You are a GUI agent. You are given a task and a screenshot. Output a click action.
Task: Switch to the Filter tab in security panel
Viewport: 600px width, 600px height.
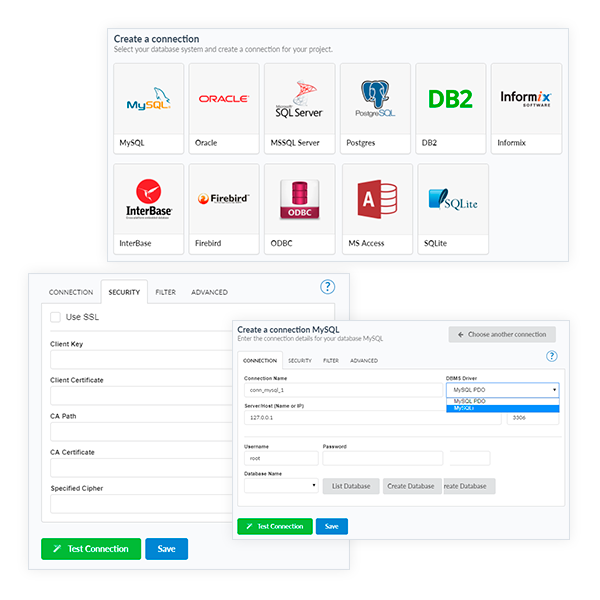[165, 292]
